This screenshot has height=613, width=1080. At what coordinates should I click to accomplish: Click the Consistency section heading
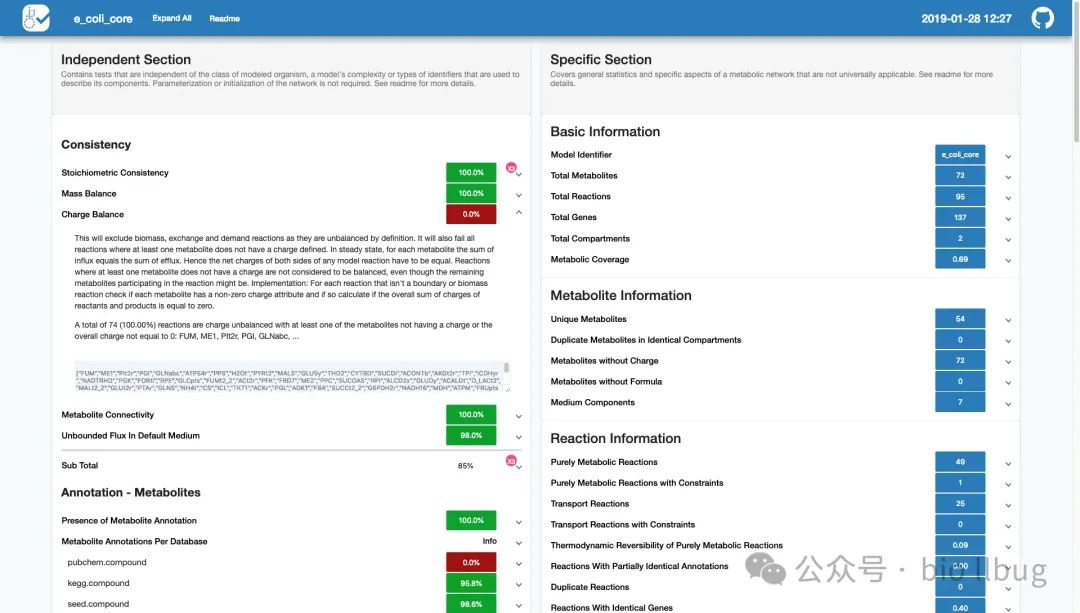96,145
